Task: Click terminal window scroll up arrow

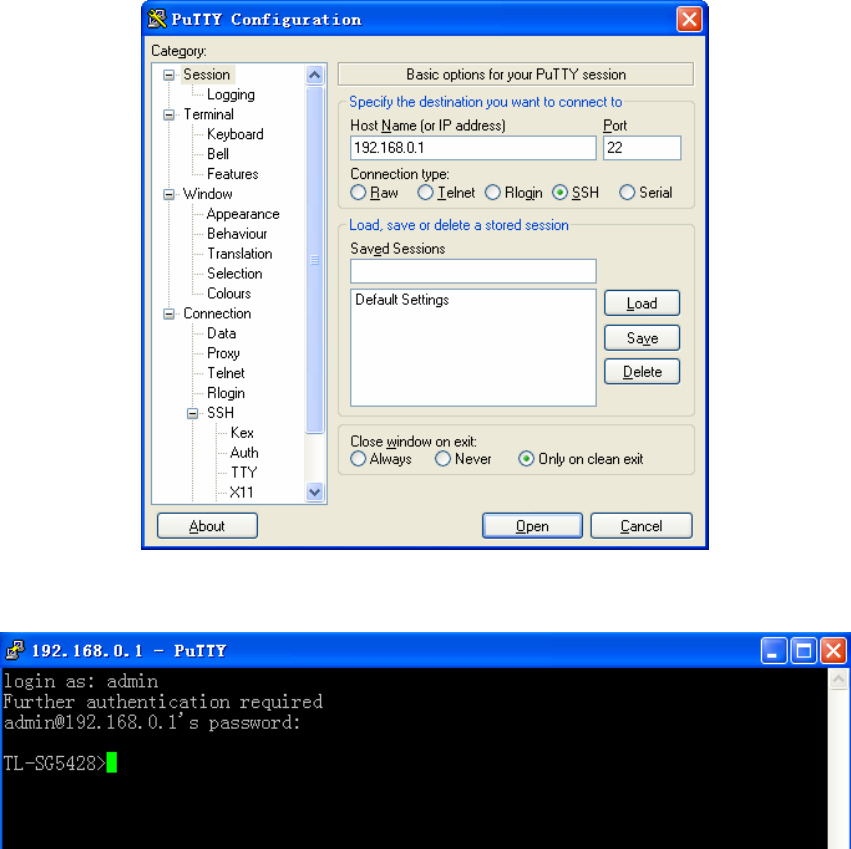Action: (x=839, y=679)
